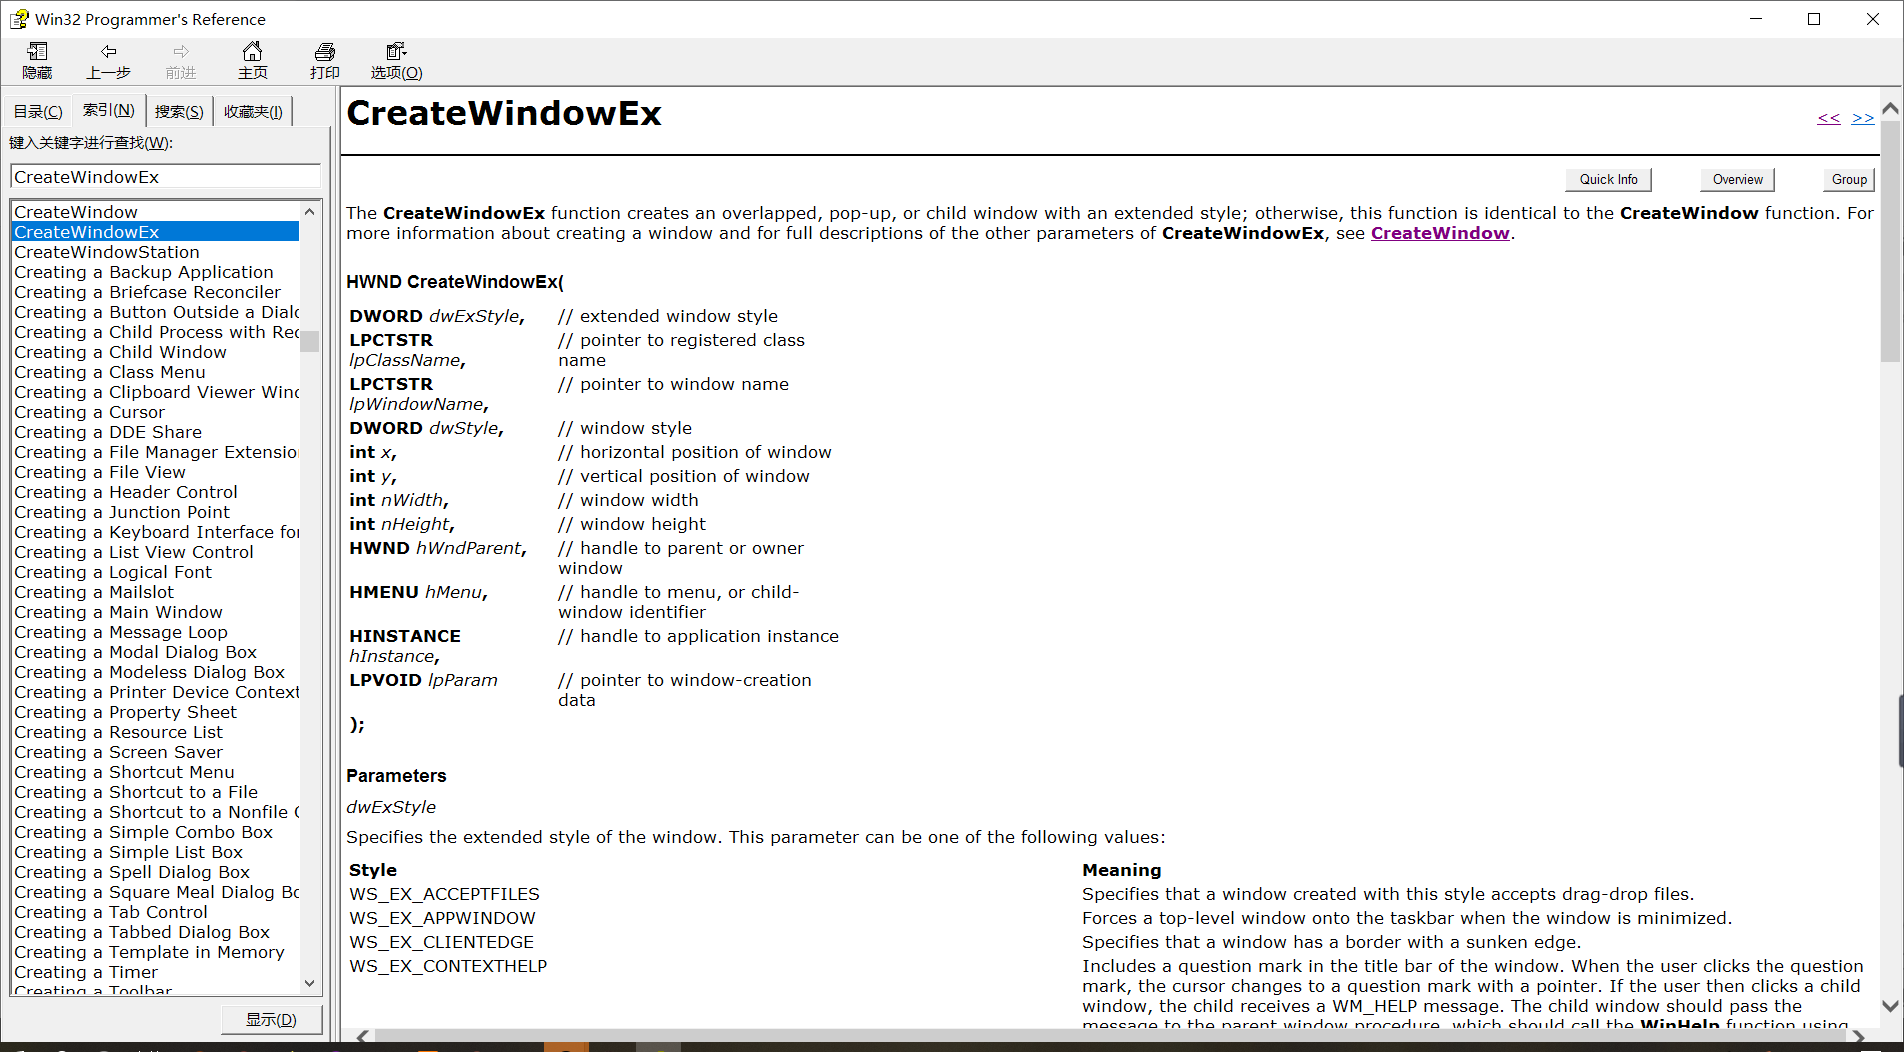Select Creating a Header Control entry
The height and width of the screenshot is (1052, 1904).
point(126,492)
